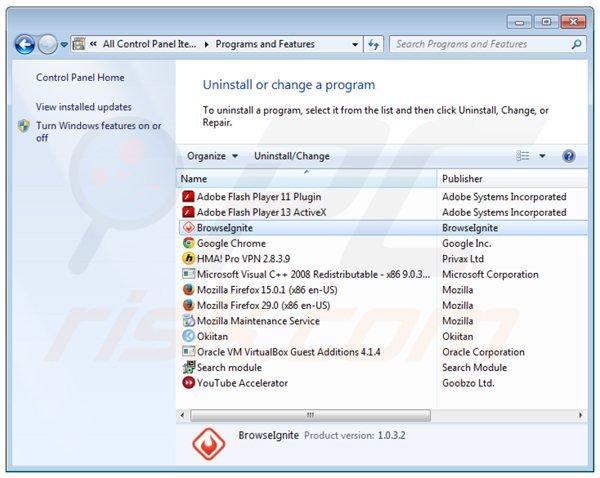Select the BrowseIgnite program name

(x=225, y=228)
